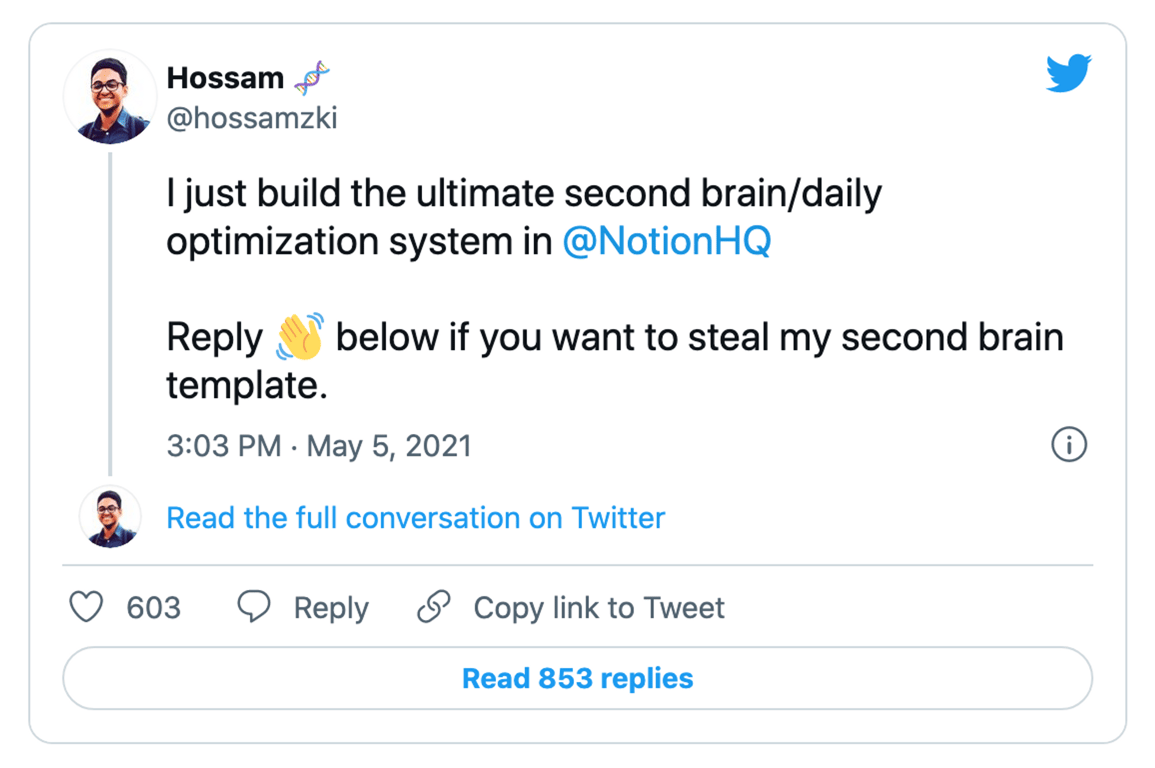
Task: Click the 603 likes count
Action: click(x=153, y=608)
